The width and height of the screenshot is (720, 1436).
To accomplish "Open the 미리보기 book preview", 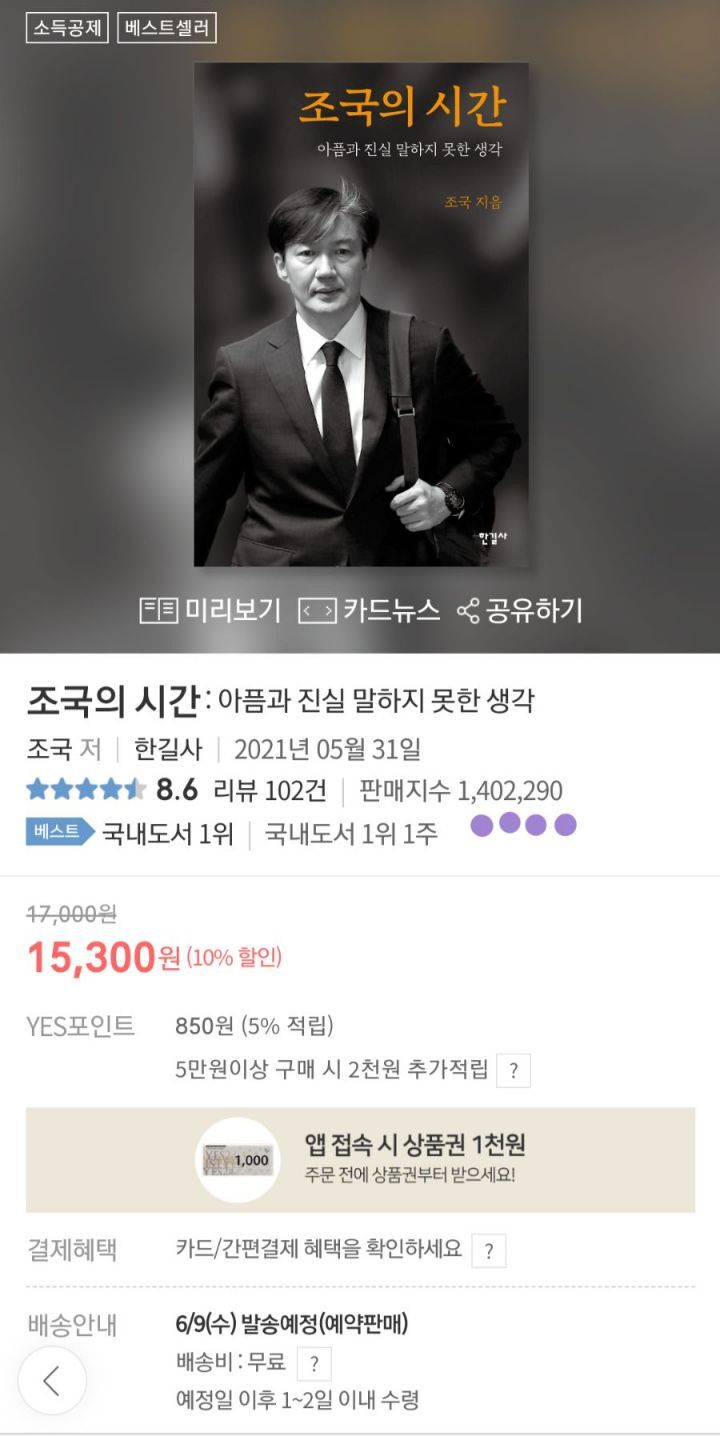I will tap(210, 610).
